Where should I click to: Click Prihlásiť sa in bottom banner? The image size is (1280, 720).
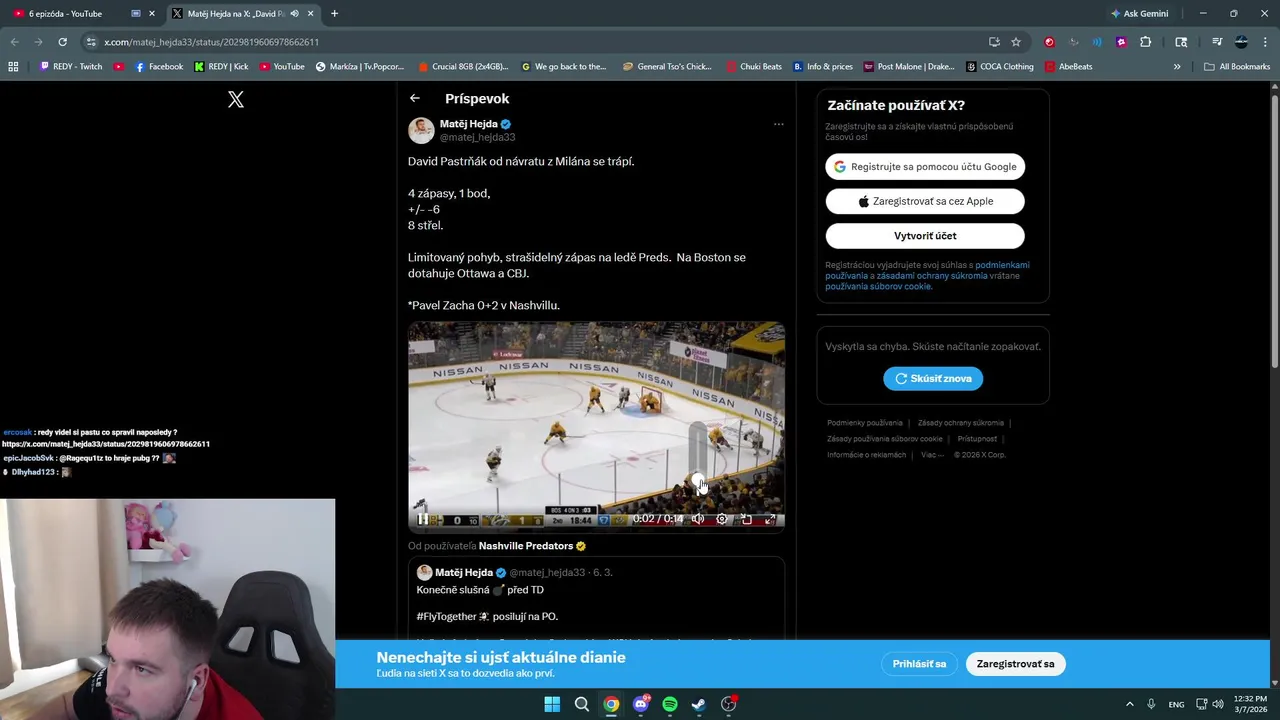tap(919, 664)
